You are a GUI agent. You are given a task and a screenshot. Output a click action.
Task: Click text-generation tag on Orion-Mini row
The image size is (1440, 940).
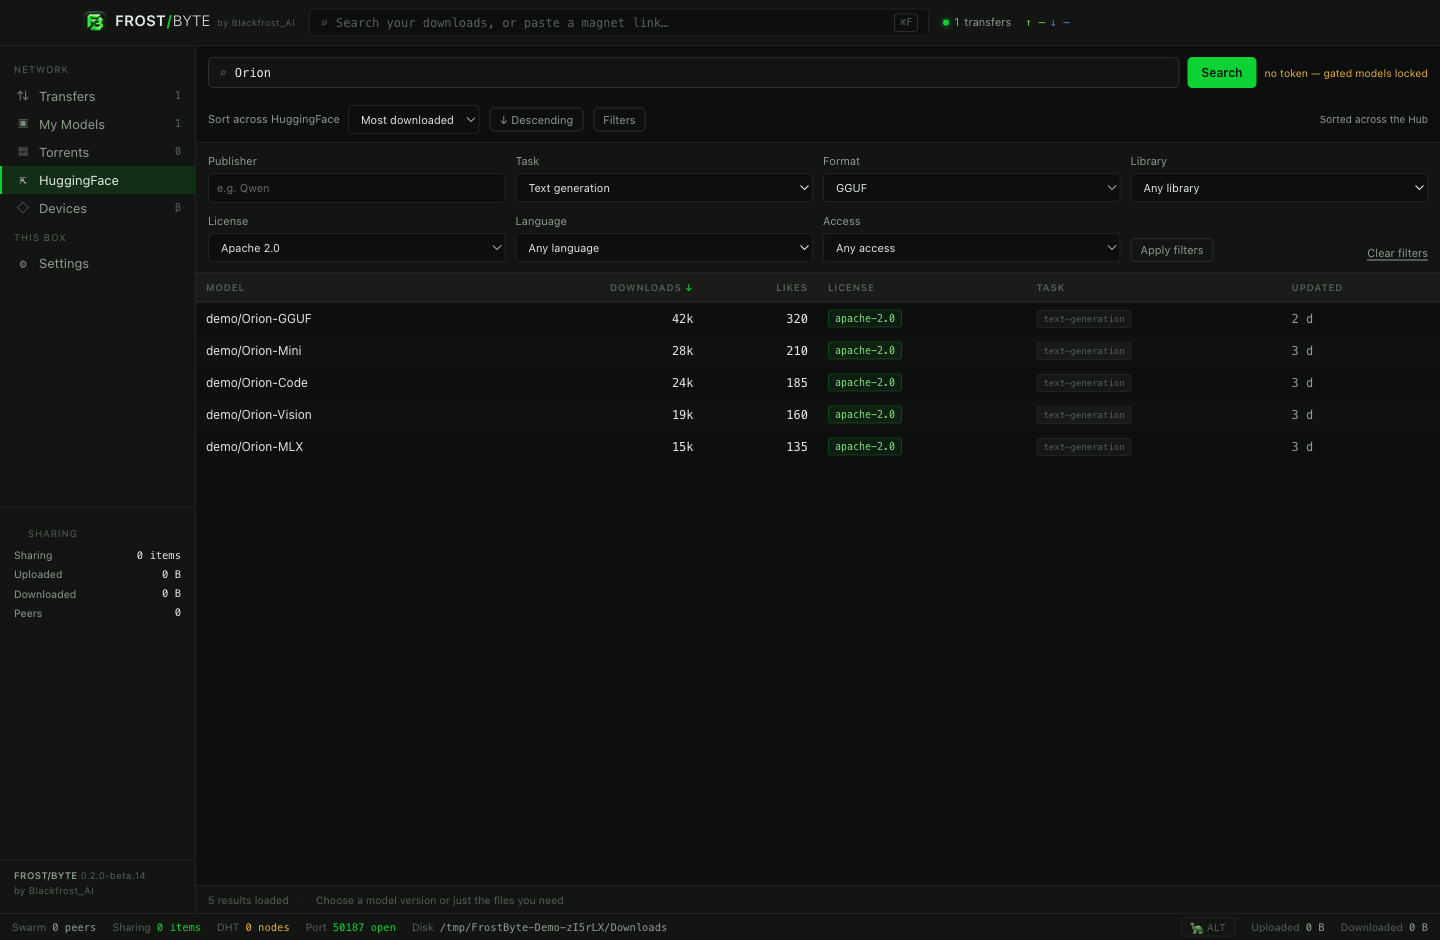1084,351
